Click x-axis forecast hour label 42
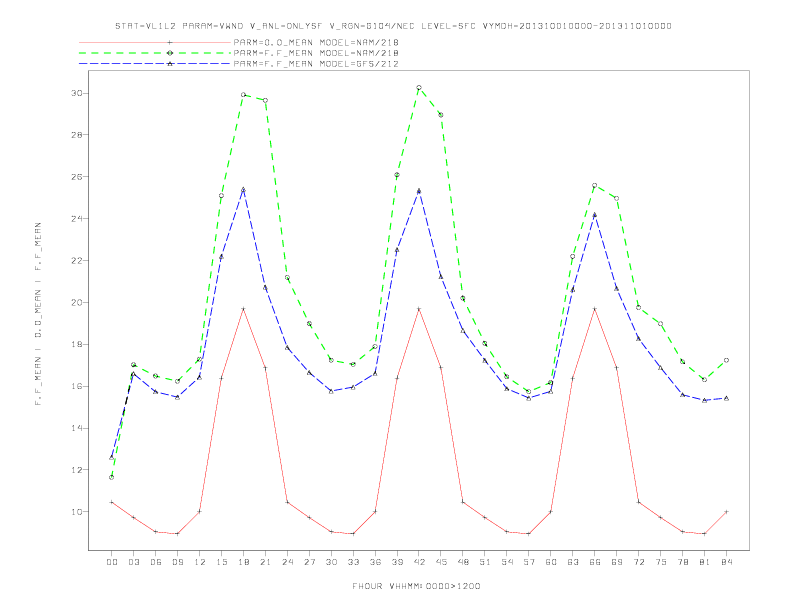792x612 pixels. tap(419, 562)
